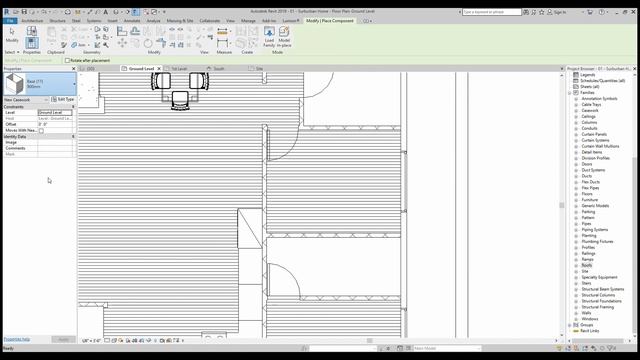Close the Properties palette

pyautogui.click(x=73, y=69)
